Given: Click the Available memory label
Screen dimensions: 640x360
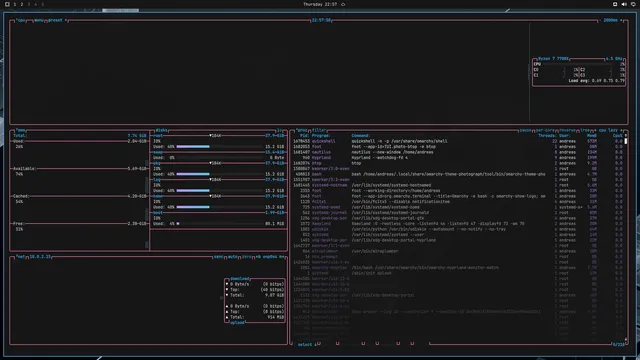Looking at the screenshot, I should [x=24, y=169].
